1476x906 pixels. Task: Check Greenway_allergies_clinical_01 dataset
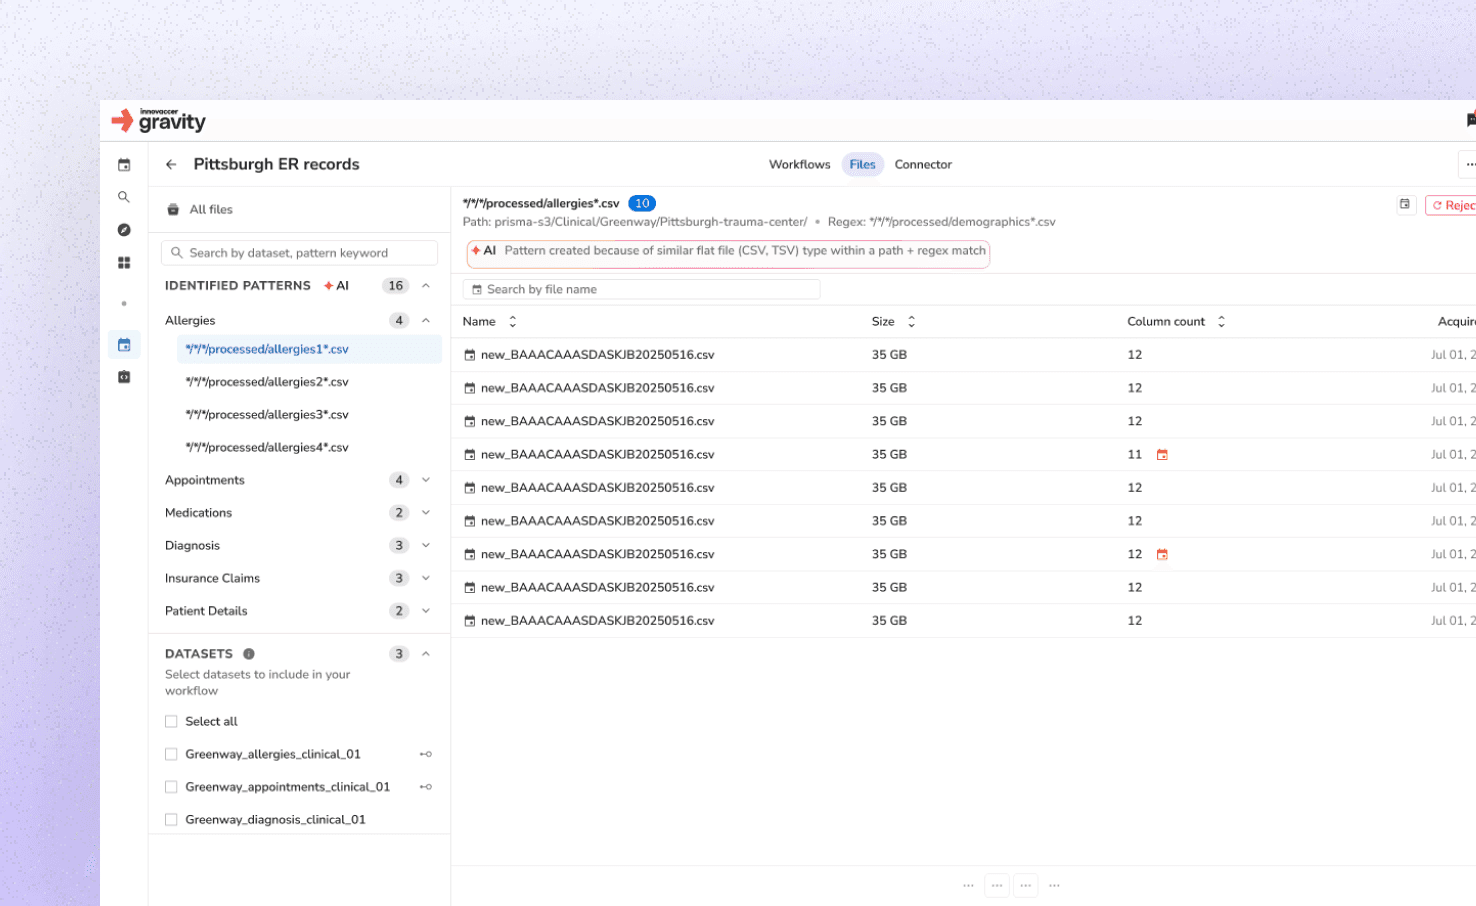tap(171, 755)
